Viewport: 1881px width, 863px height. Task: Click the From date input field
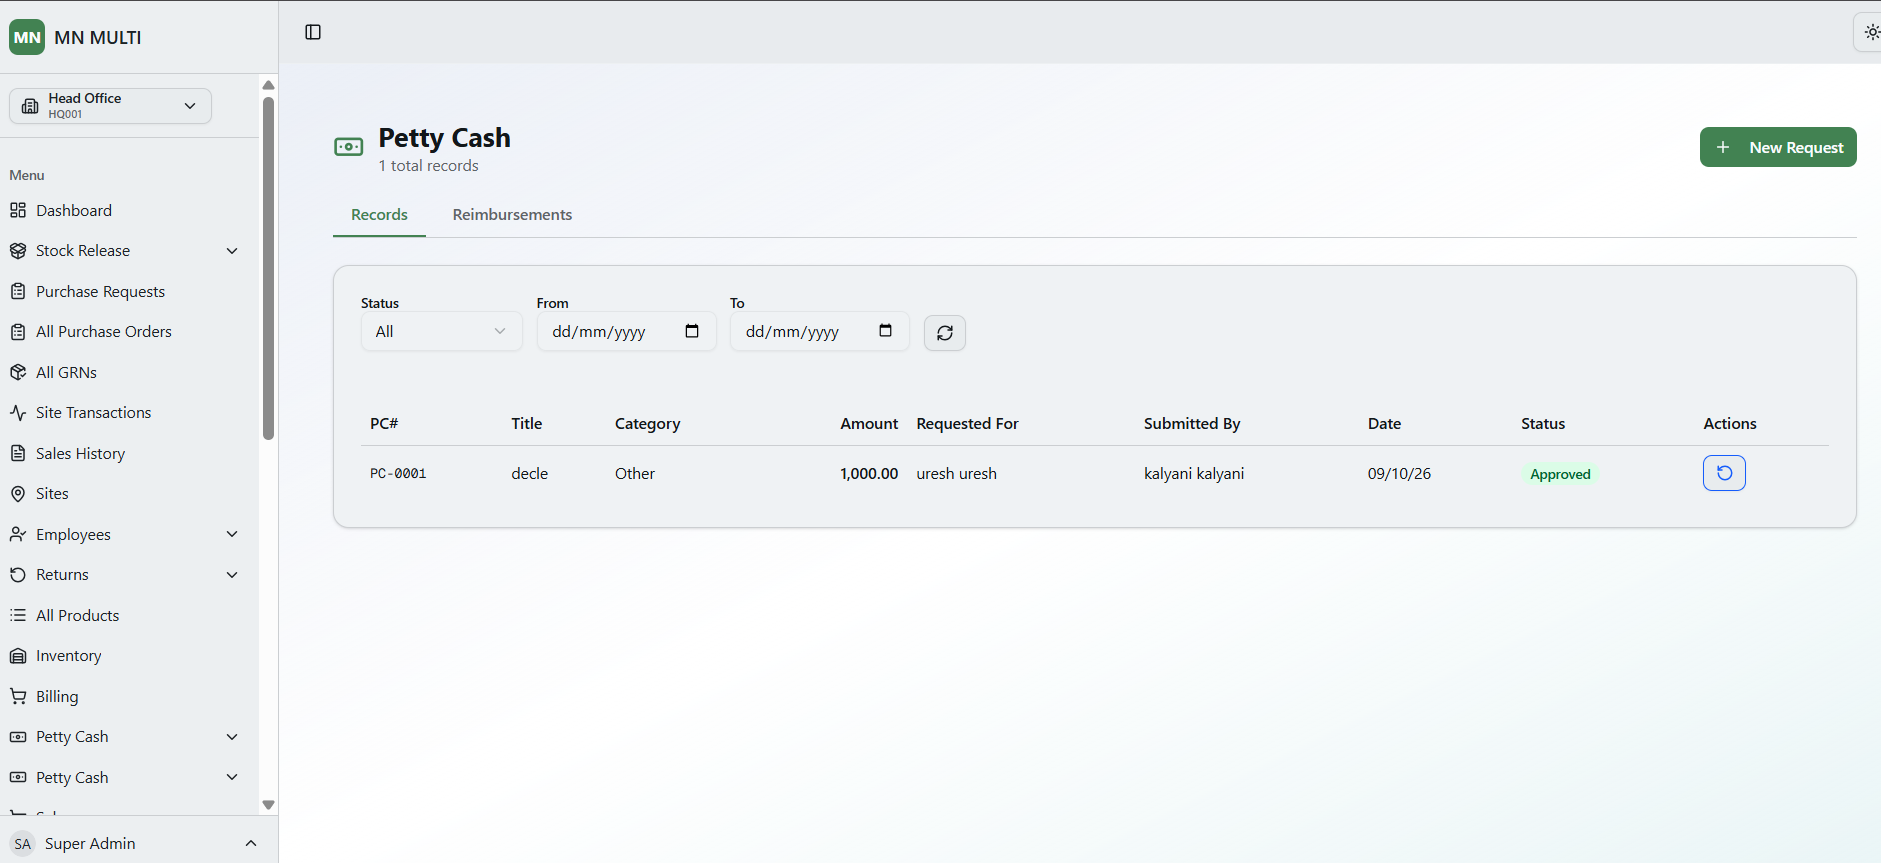click(626, 332)
